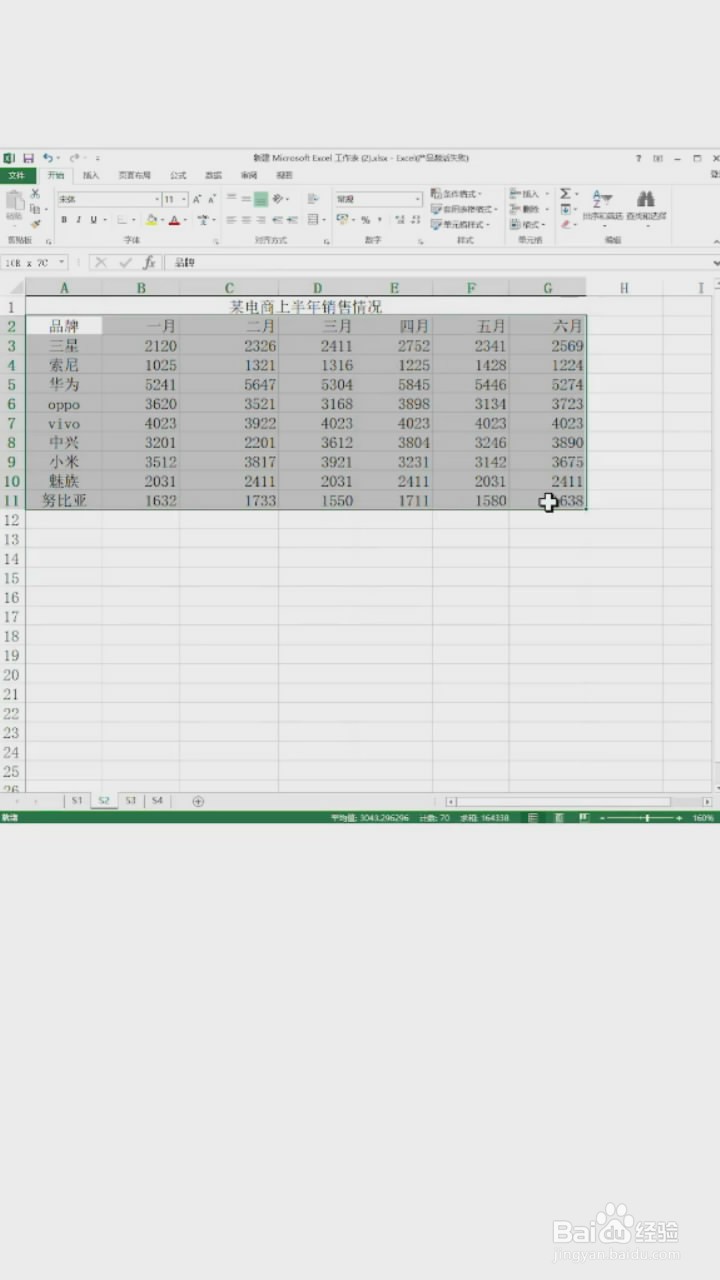Screen dimensions: 720x1280
Task: Toggle align text left
Action: tap(231, 219)
